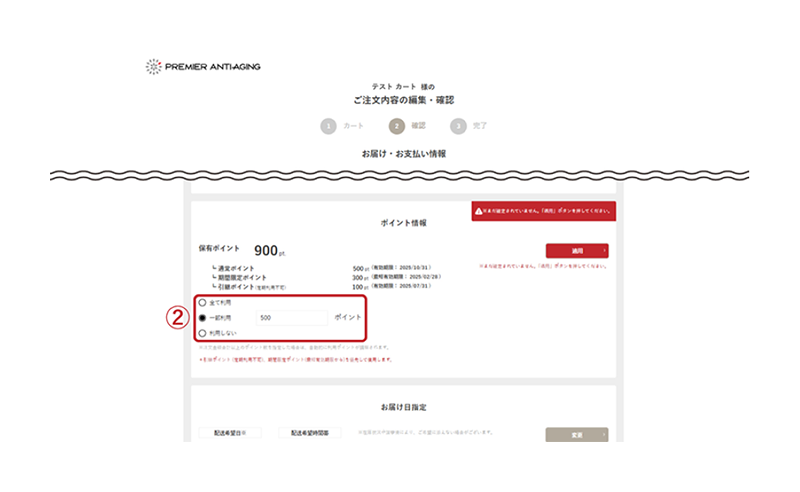Click the 100 pt 引継ポイント row value
The height and width of the screenshot is (492, 800).
(360, 287)
